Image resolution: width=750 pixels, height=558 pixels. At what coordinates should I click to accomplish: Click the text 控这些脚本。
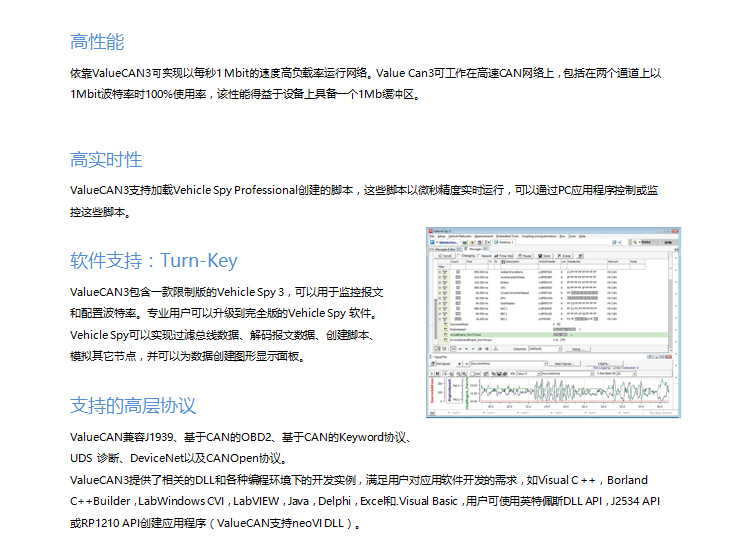pyautogui.click(x=100, y=212)
